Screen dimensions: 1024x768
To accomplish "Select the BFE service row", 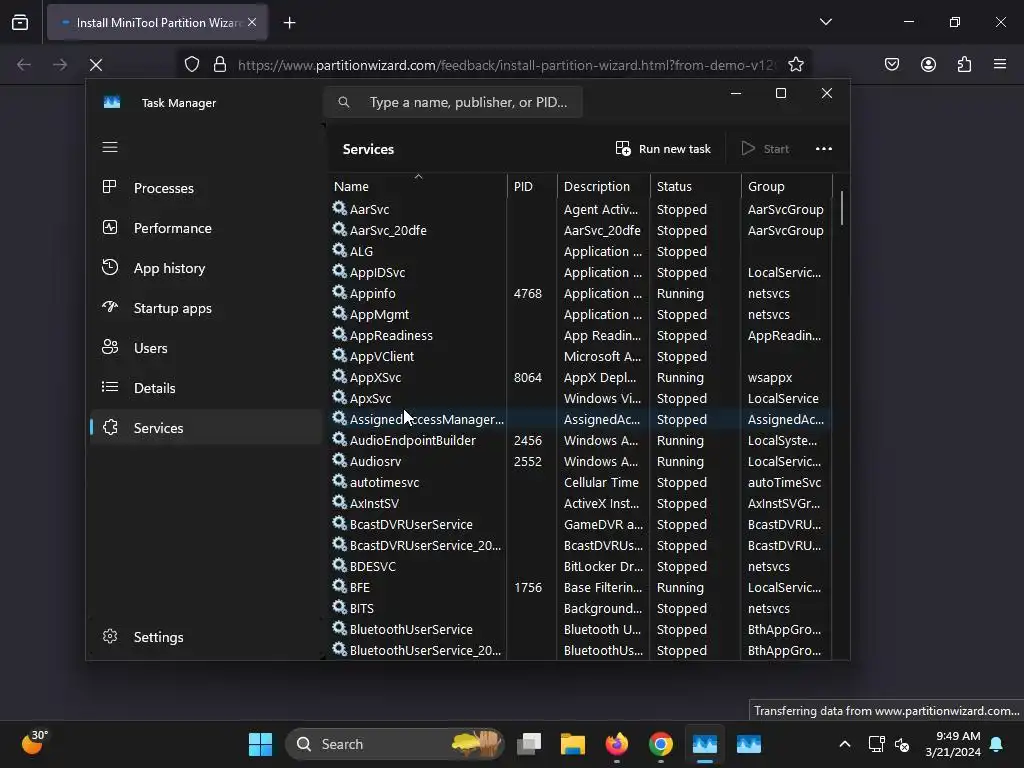I will (580, 587).
